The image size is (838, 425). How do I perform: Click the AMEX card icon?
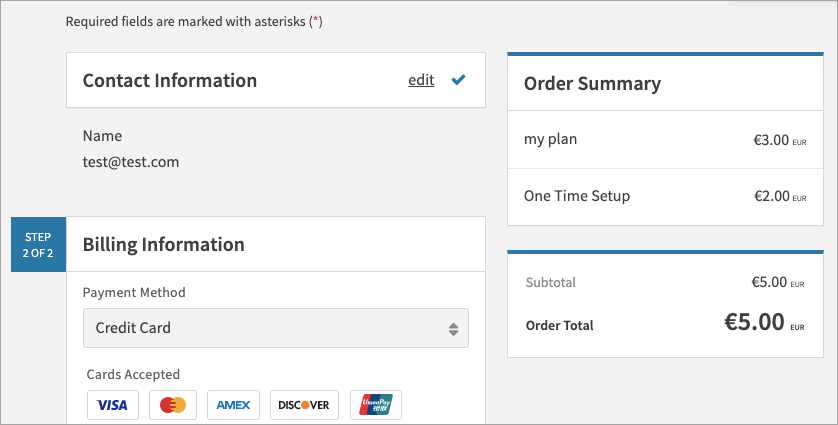pyautogui.click(x=234, y=405)
